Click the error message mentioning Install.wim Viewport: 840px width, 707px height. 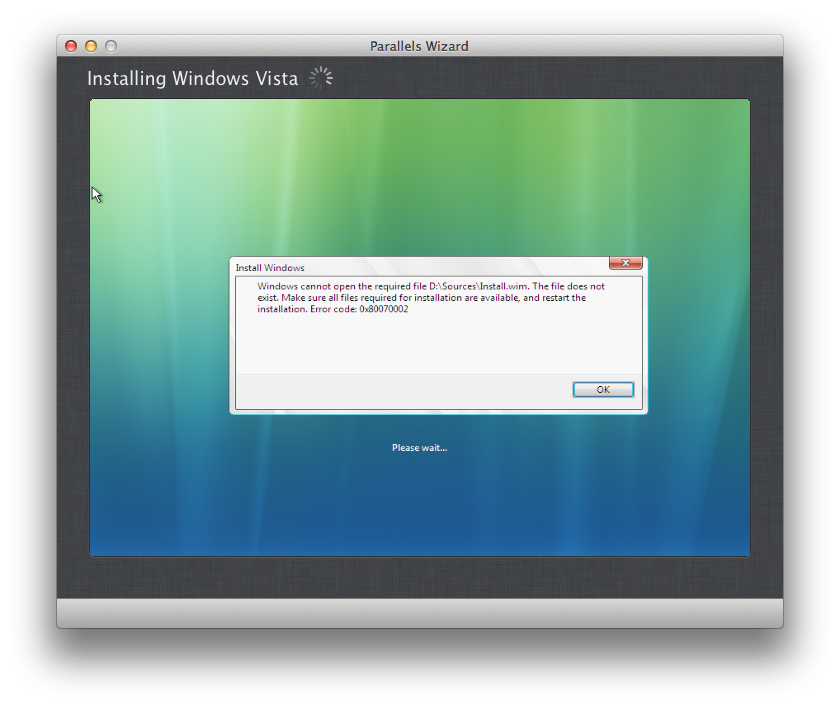431,297
